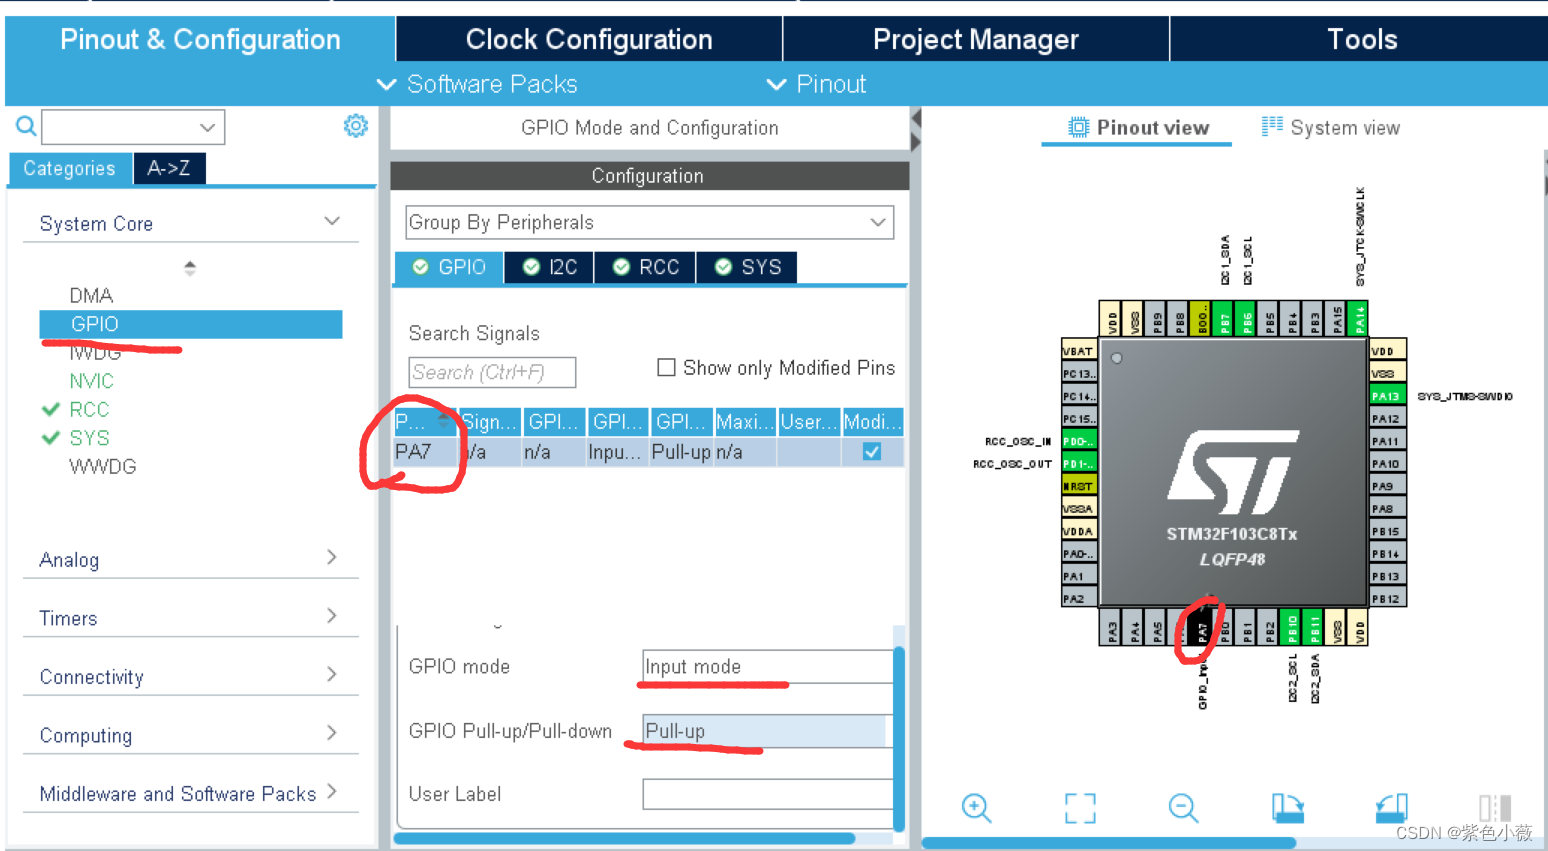The height and width of the screenshot is (851, 1548).
Task: Click the Search Signals input field
Action: (492, 372)
